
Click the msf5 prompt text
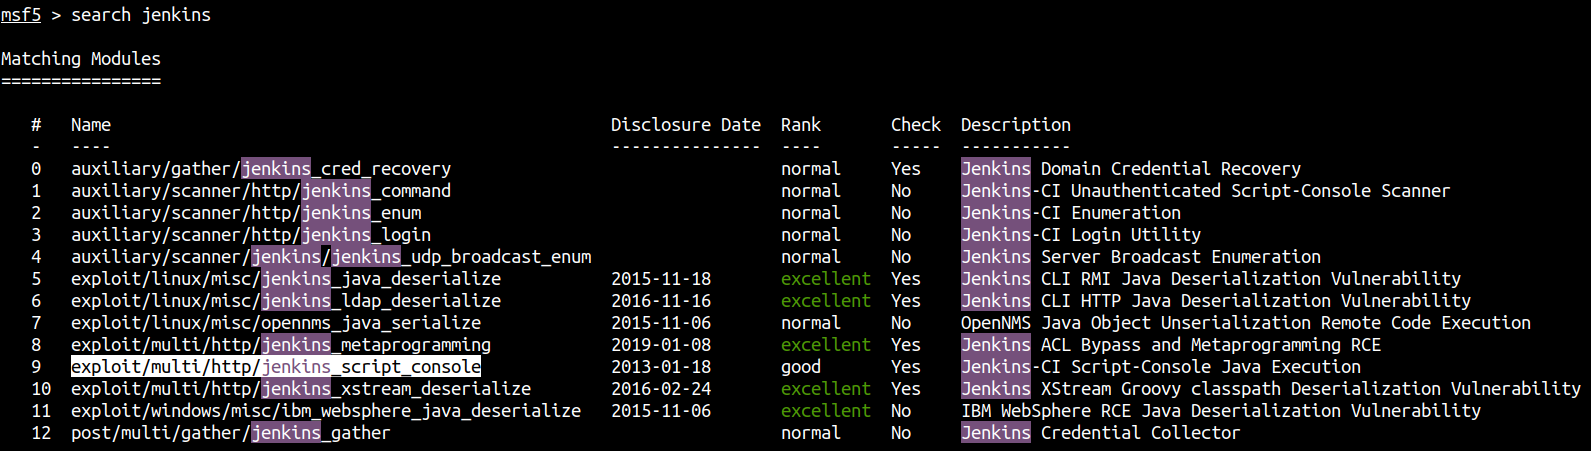[x=21, y=15]
